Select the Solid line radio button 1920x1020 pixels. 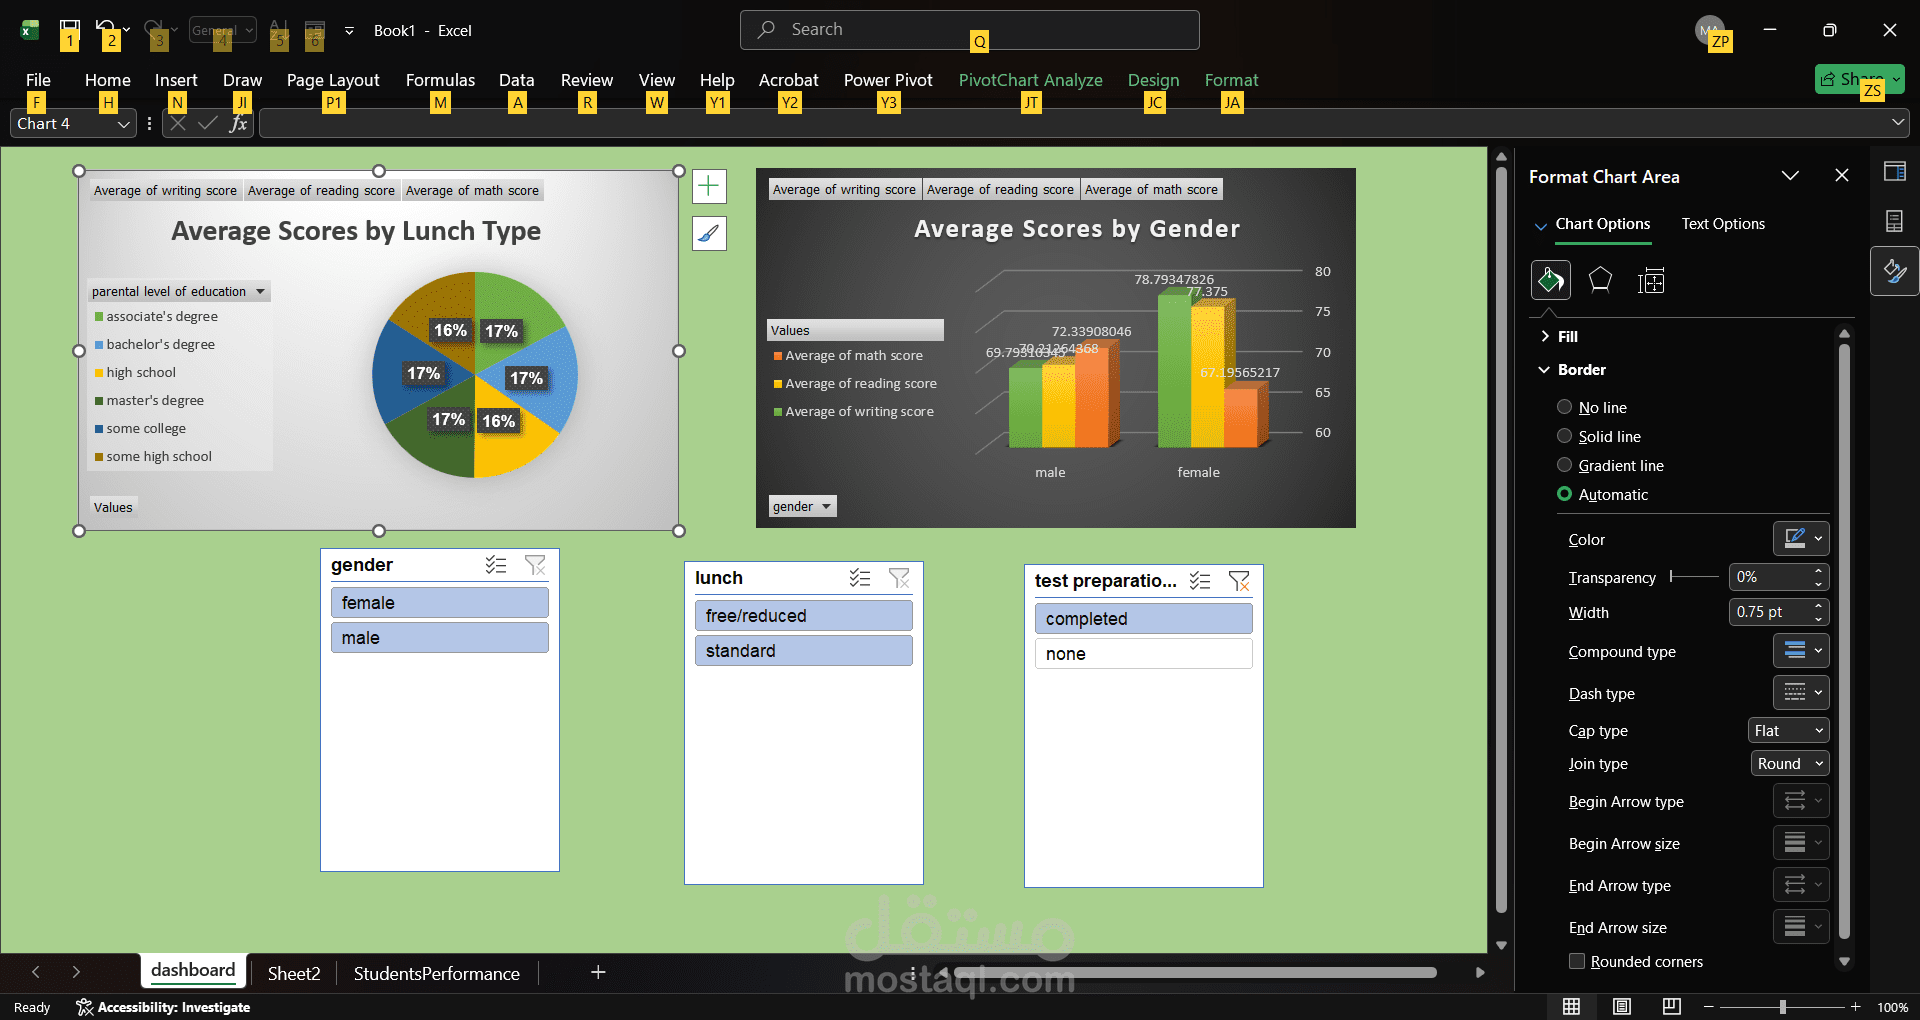1563,435
